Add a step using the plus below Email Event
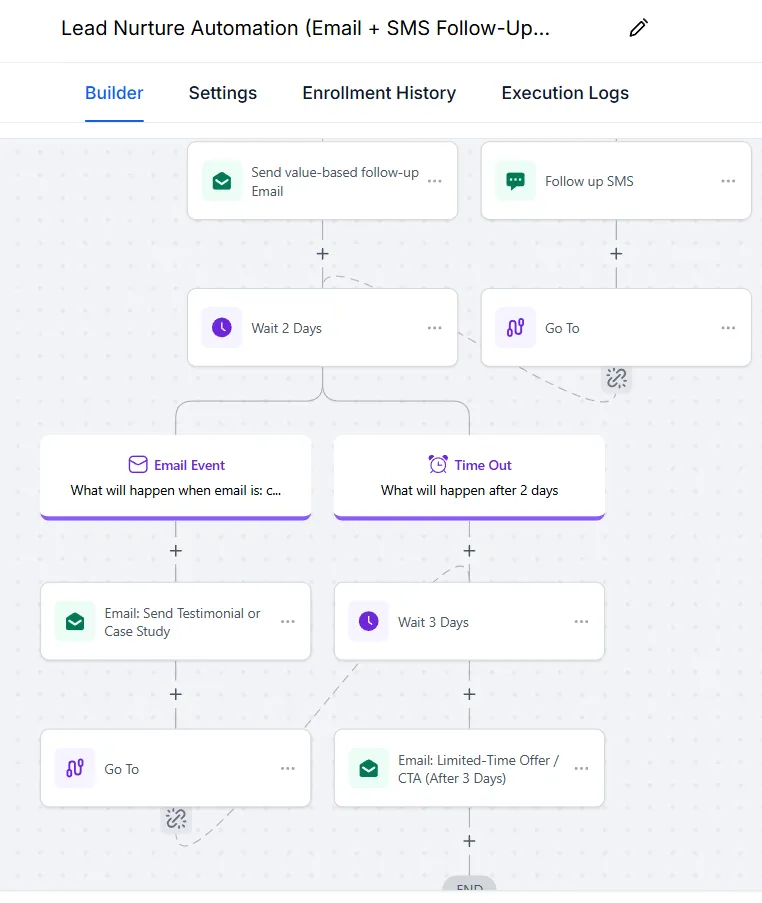 176,550
